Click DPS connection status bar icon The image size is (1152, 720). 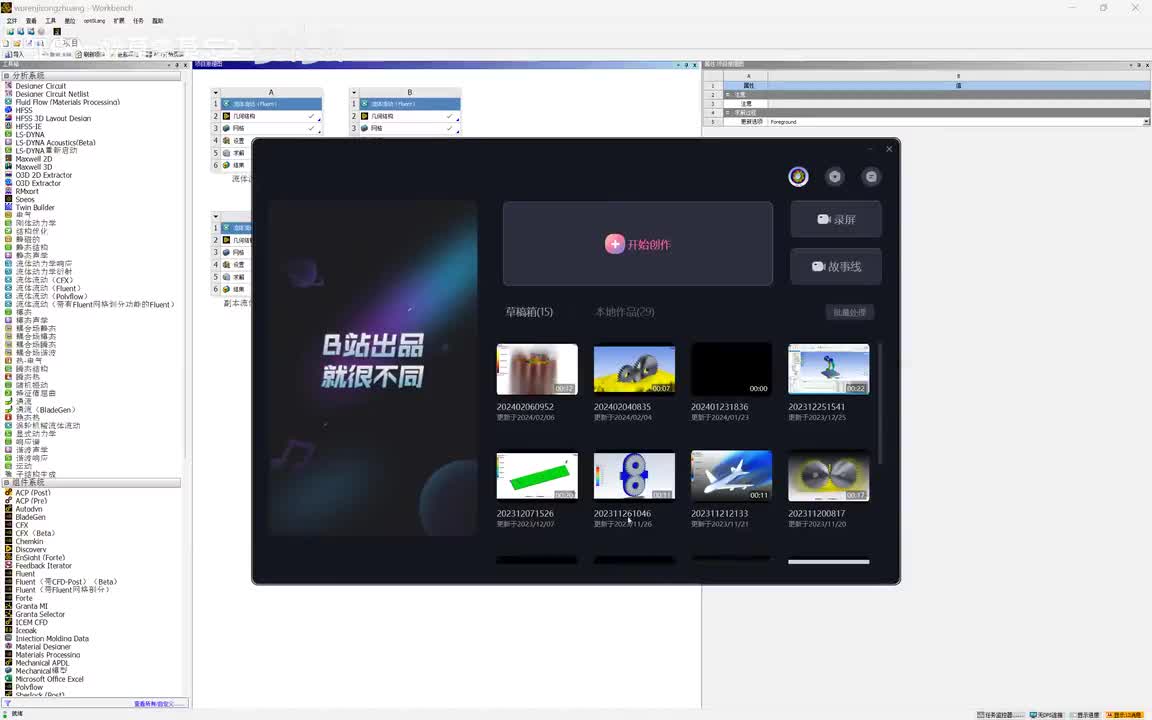tap(1046, 715)
